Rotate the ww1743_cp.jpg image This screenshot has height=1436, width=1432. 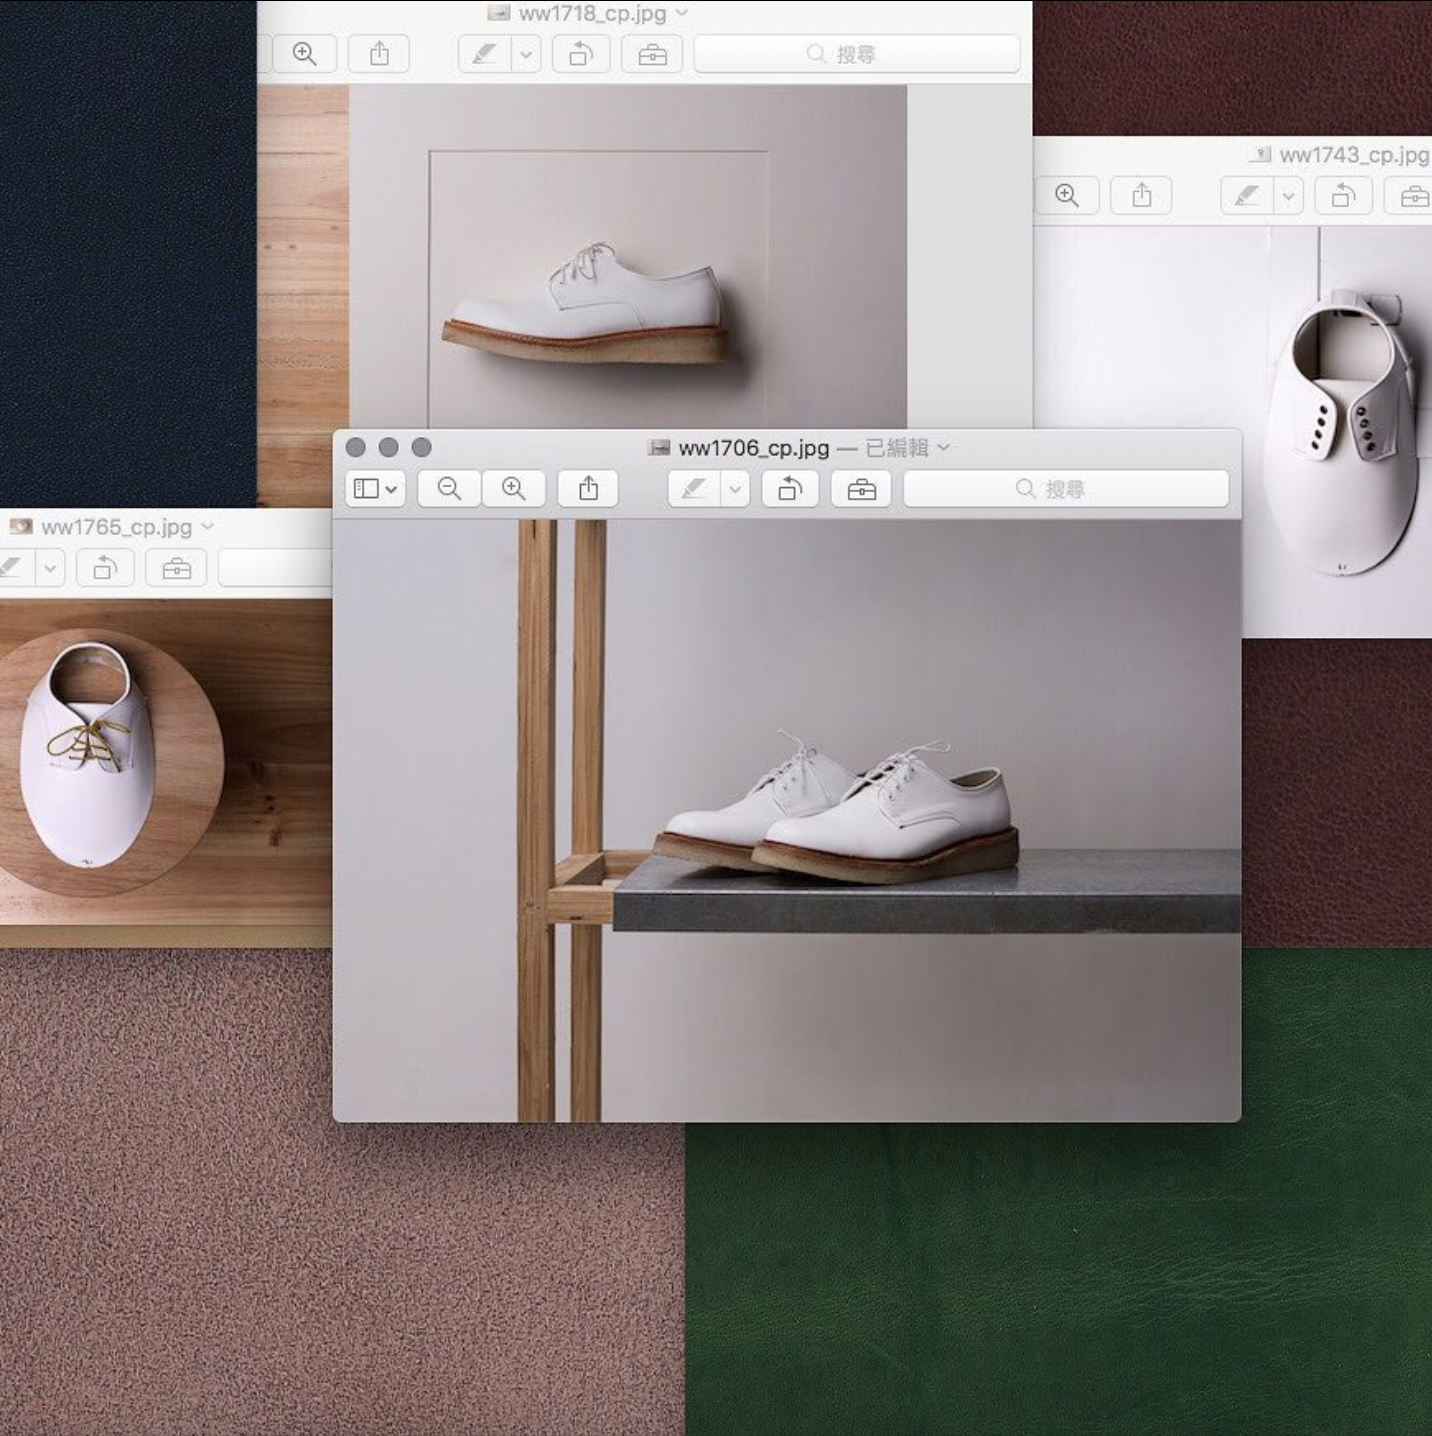1344,195
